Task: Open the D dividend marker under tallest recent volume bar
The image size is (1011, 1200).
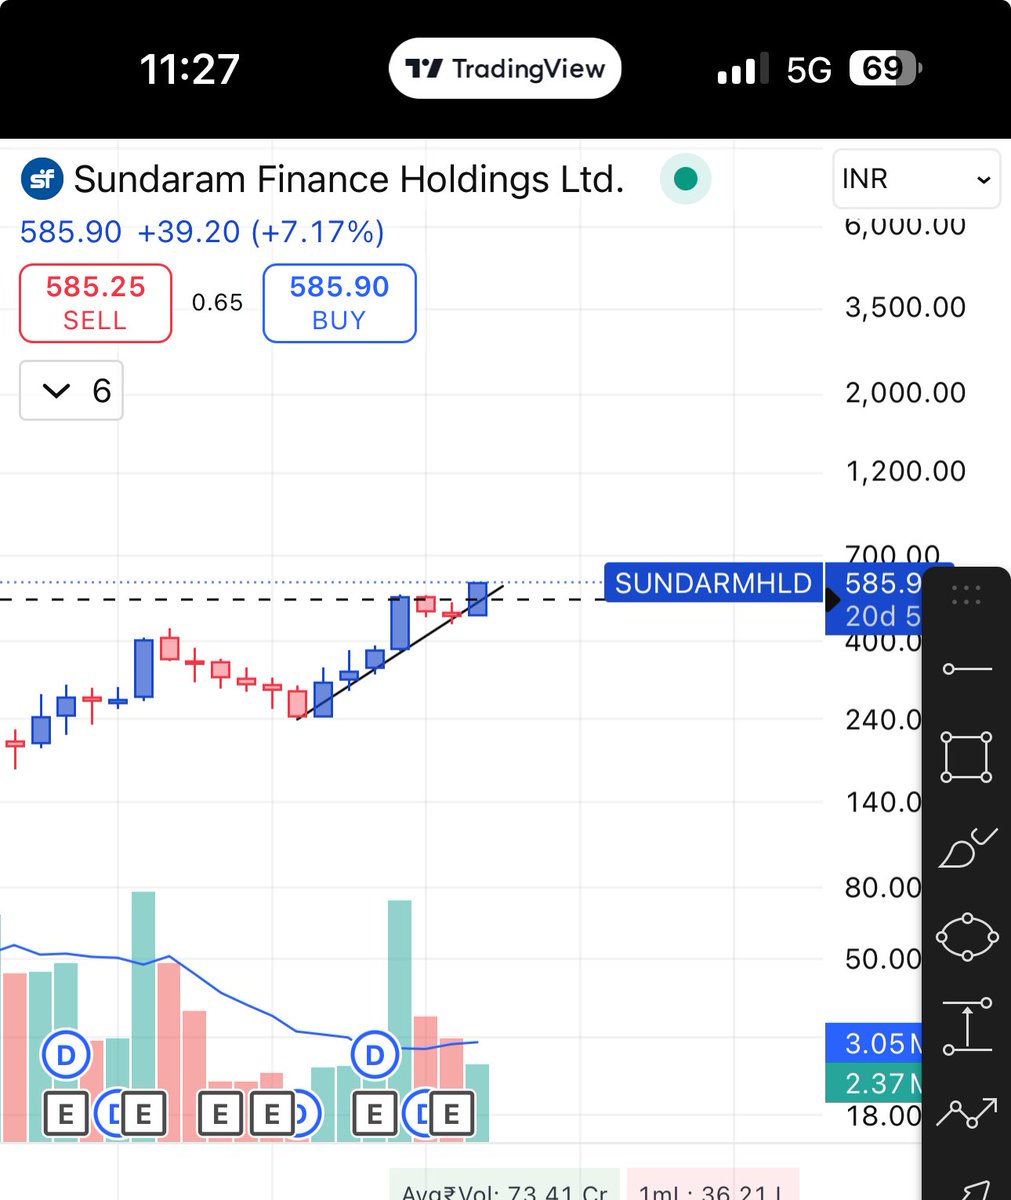Action: click(x=375, y=1054)
